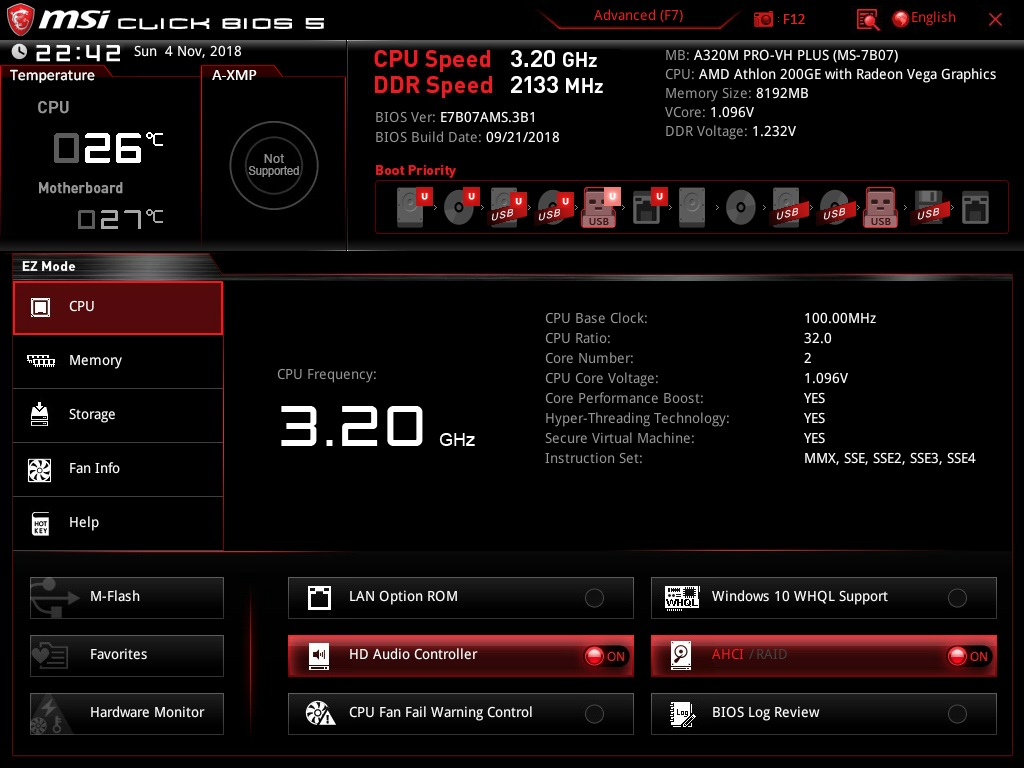Click the A-XMP panel title

pos(234,75)
